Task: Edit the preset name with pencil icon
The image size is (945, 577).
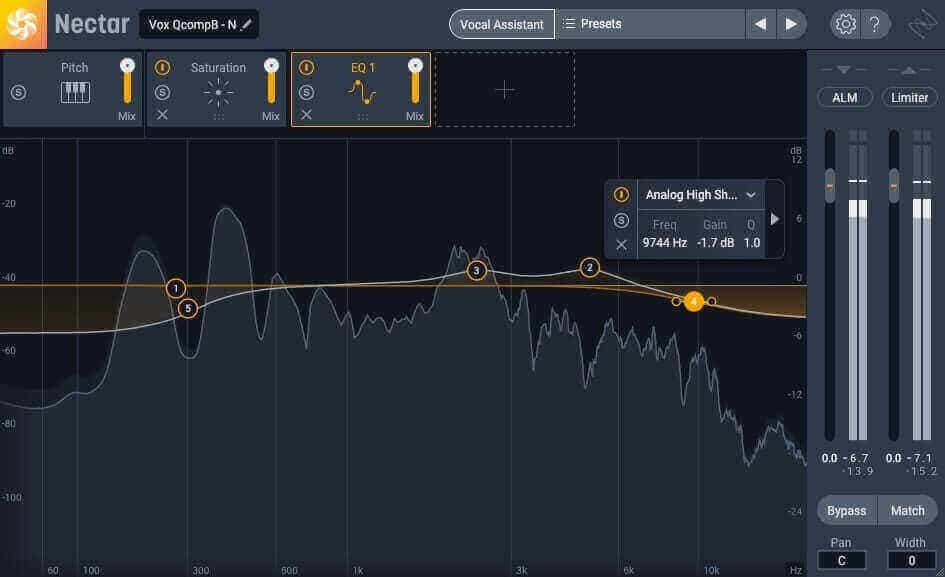Action: (x=246, y=25)
